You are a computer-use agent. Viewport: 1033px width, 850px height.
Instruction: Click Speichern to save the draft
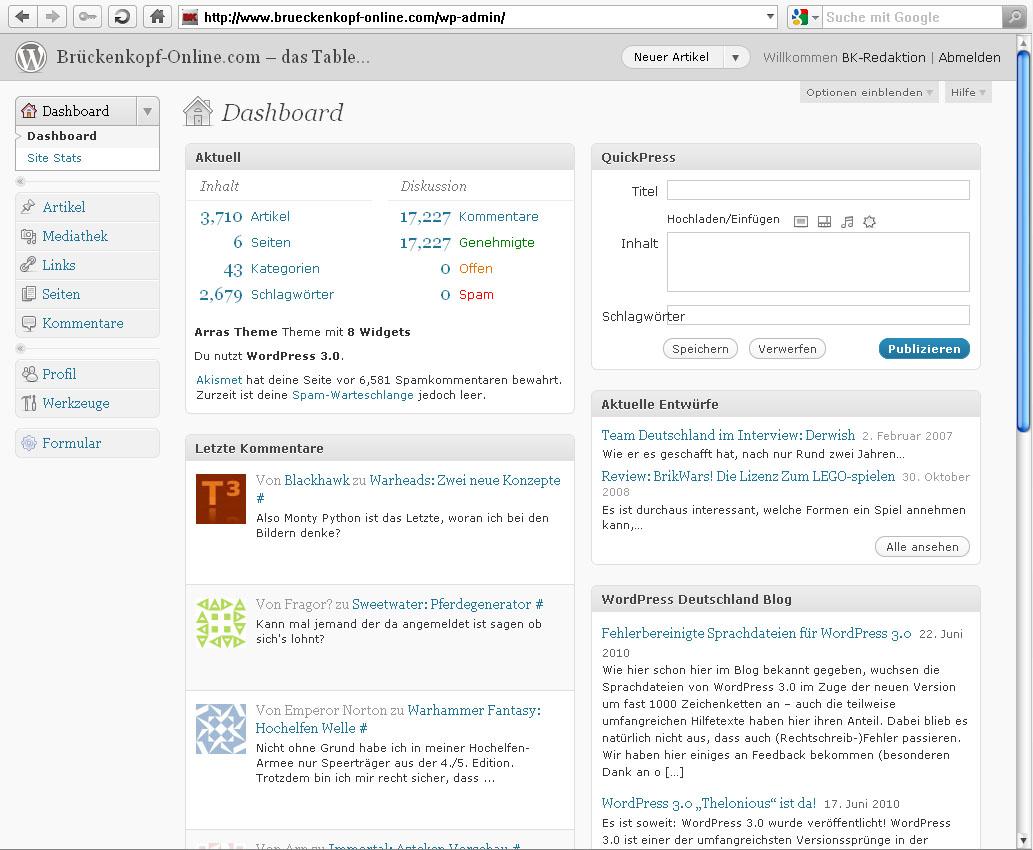[x=700, y=349]
